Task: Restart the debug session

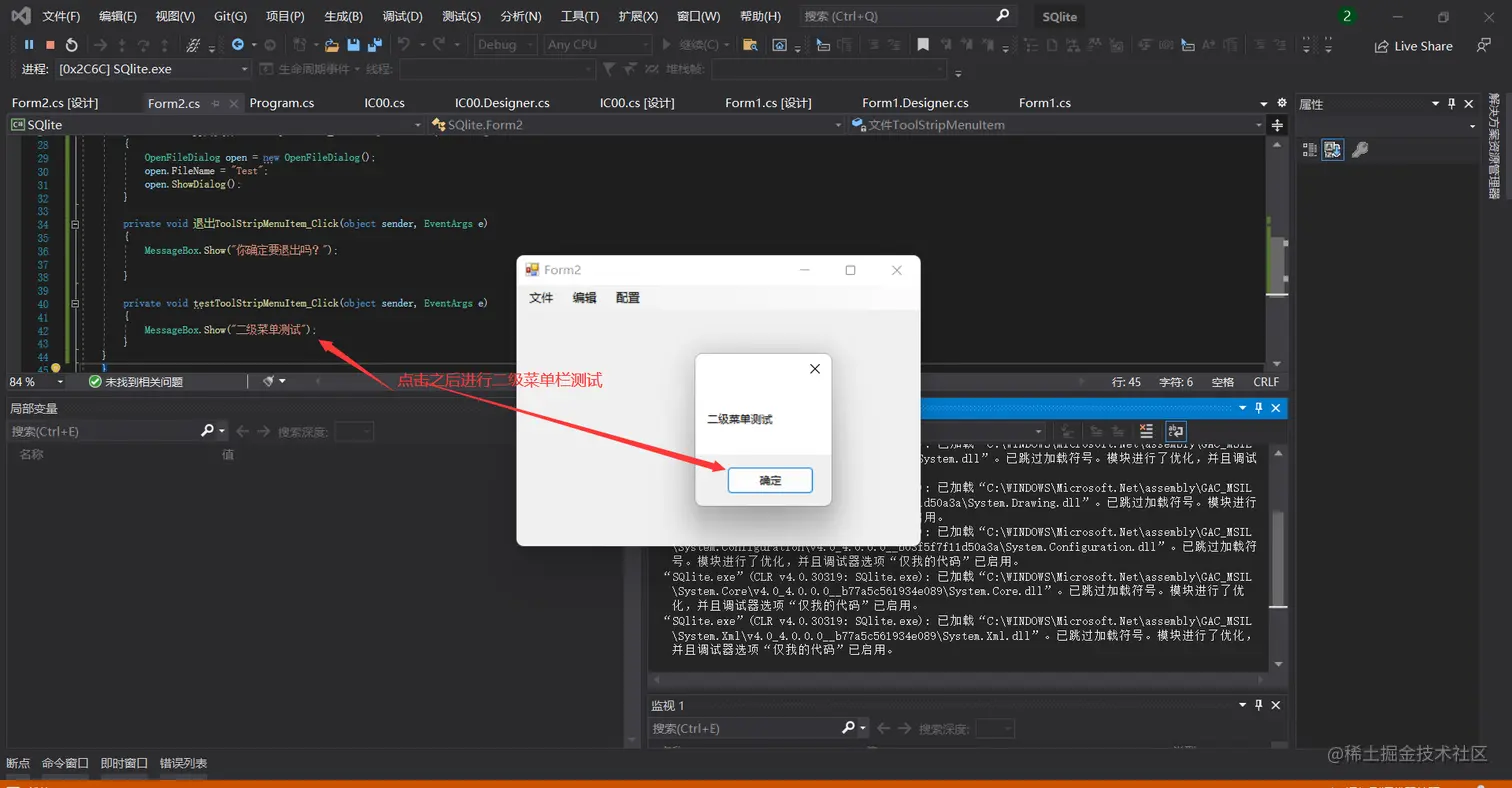Action: coord(71,45)
